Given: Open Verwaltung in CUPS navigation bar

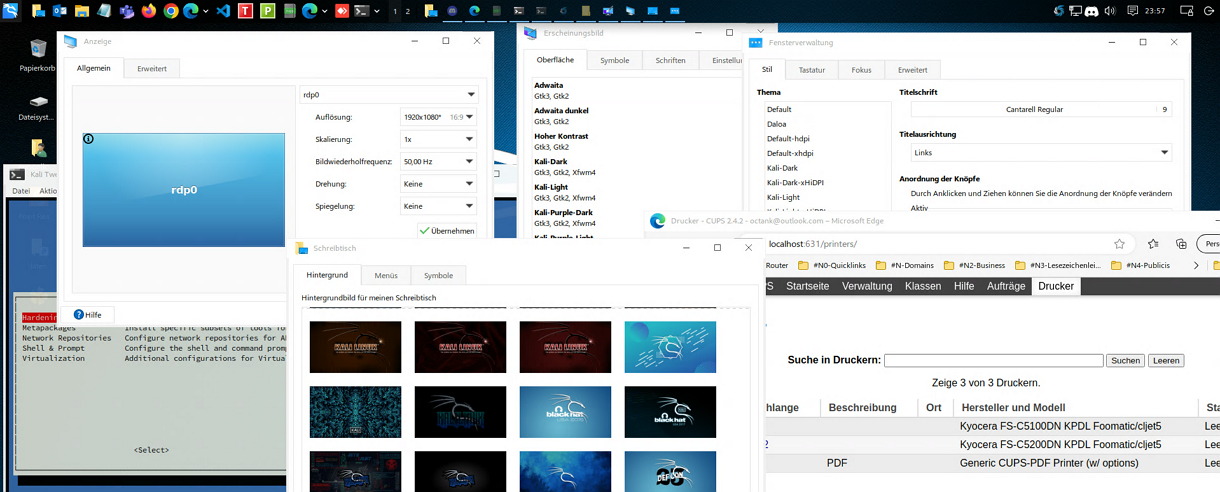Looking at the screenshot, I should coord(867,286).
